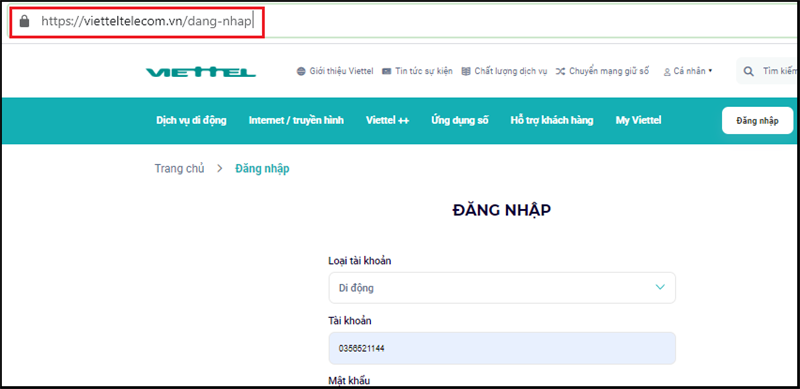Image resolution: width=800 pixels, height=389 pixels.
Task: Open the Viettel ++ menu
Action: pyautogui.click(x=387, y=120)
